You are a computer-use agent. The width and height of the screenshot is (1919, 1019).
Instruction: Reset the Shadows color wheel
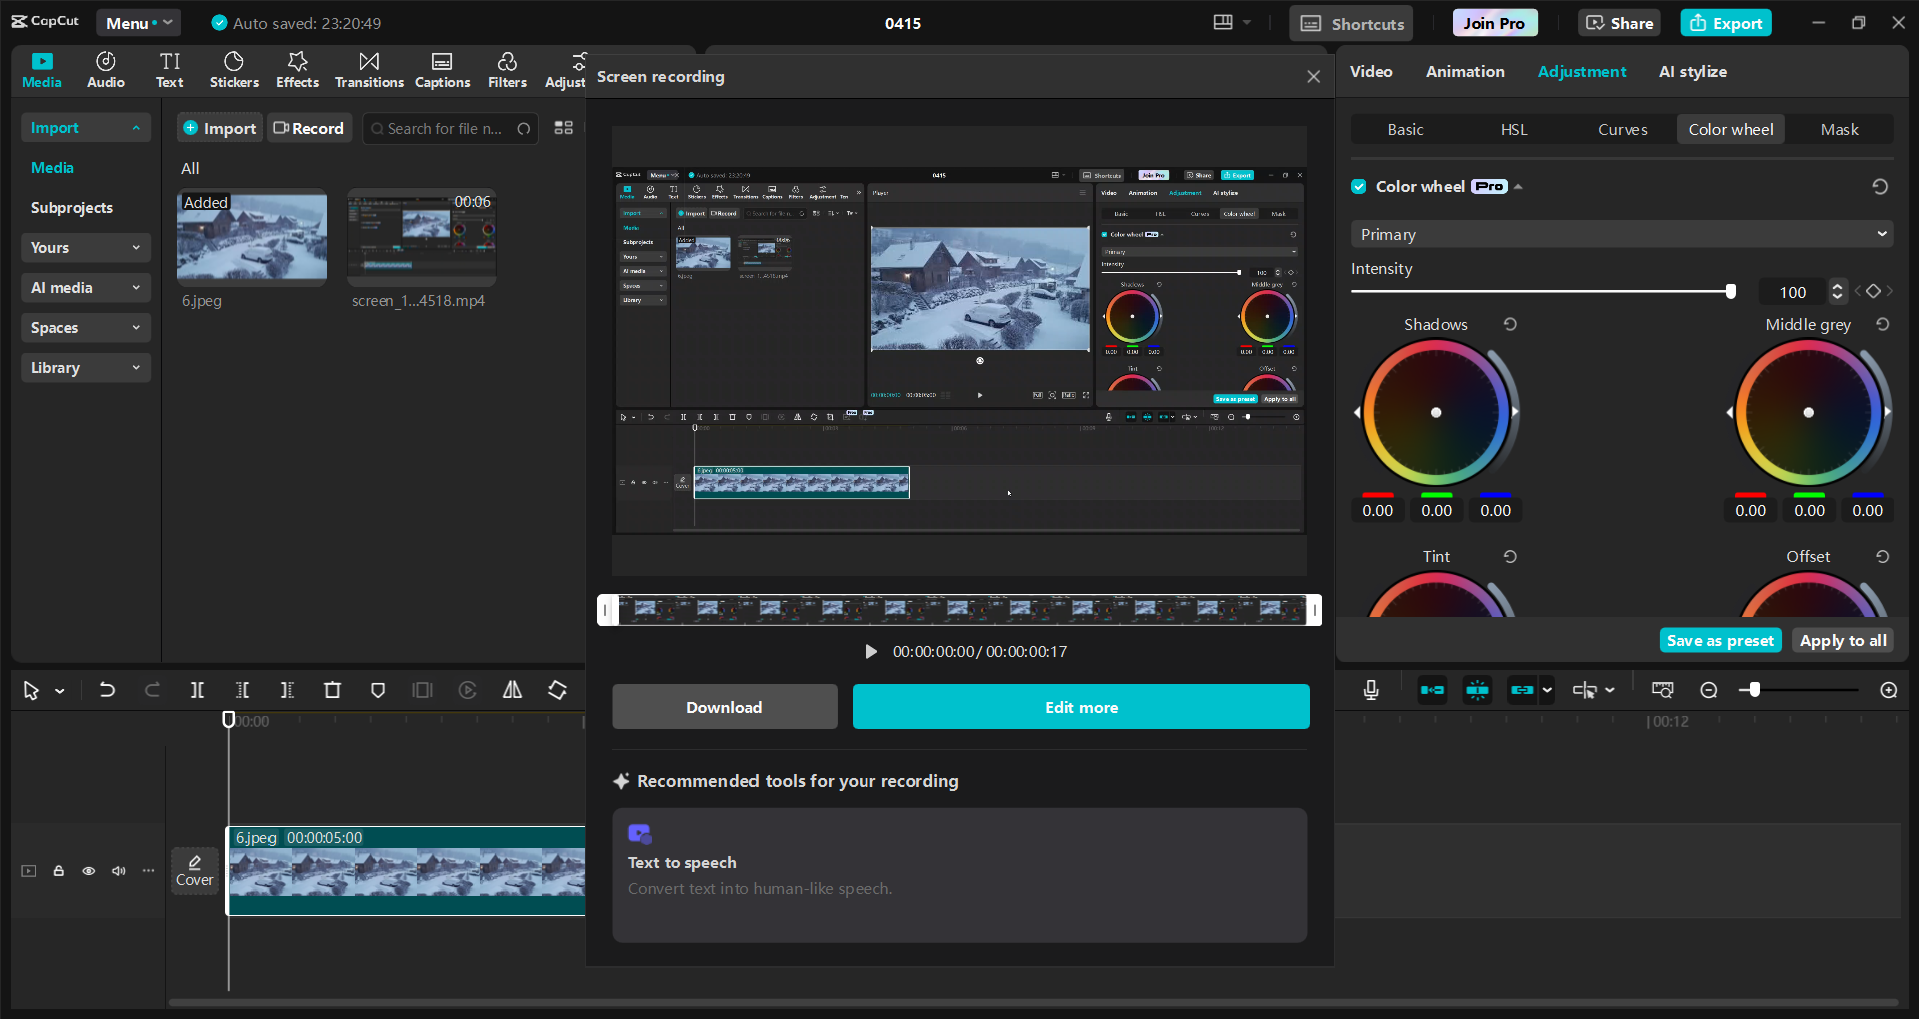(x=1510, y=324)
